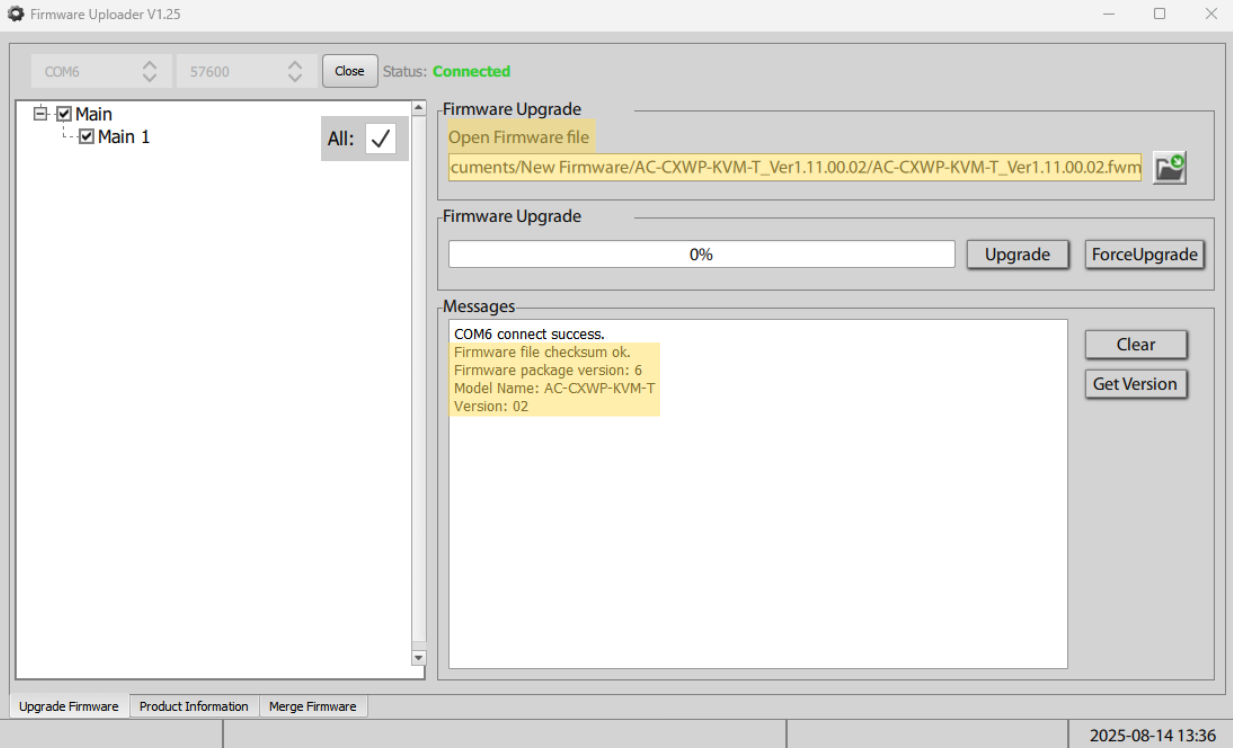Uncheck the Main 1 checkbox
The width and height of the screenshot is (1233, 748).
tap(86, 137)
